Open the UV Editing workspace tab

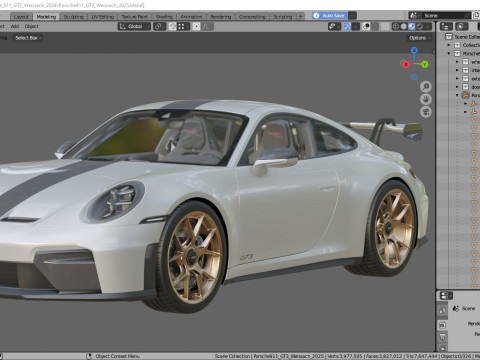tap(102, 16)
